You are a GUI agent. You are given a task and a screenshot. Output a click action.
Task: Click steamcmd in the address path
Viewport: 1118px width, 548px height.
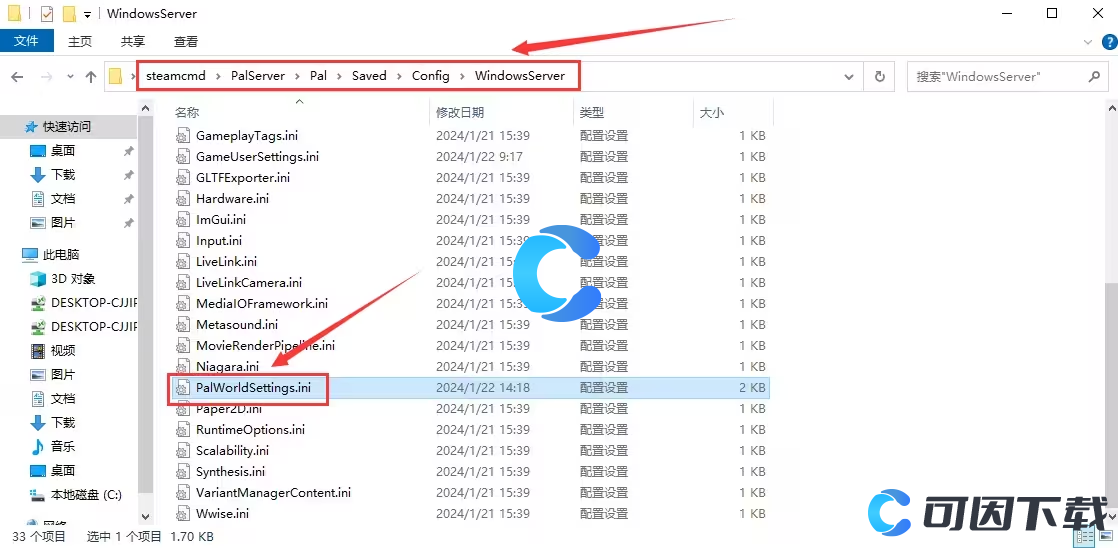click(x=175, y=76)
